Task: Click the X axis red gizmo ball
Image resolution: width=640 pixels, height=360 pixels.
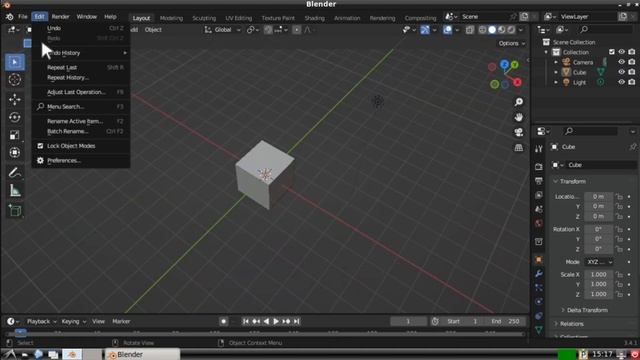Action: (x=517, y=82)
